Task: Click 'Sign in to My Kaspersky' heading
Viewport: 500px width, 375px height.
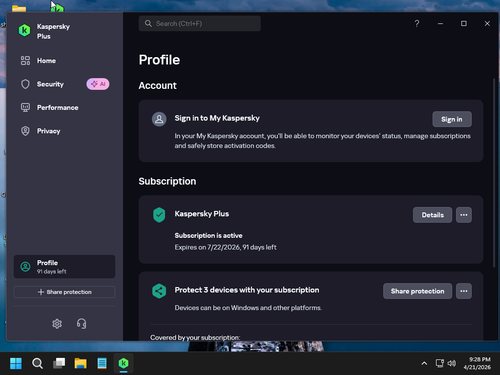Action: pos(217,118)
